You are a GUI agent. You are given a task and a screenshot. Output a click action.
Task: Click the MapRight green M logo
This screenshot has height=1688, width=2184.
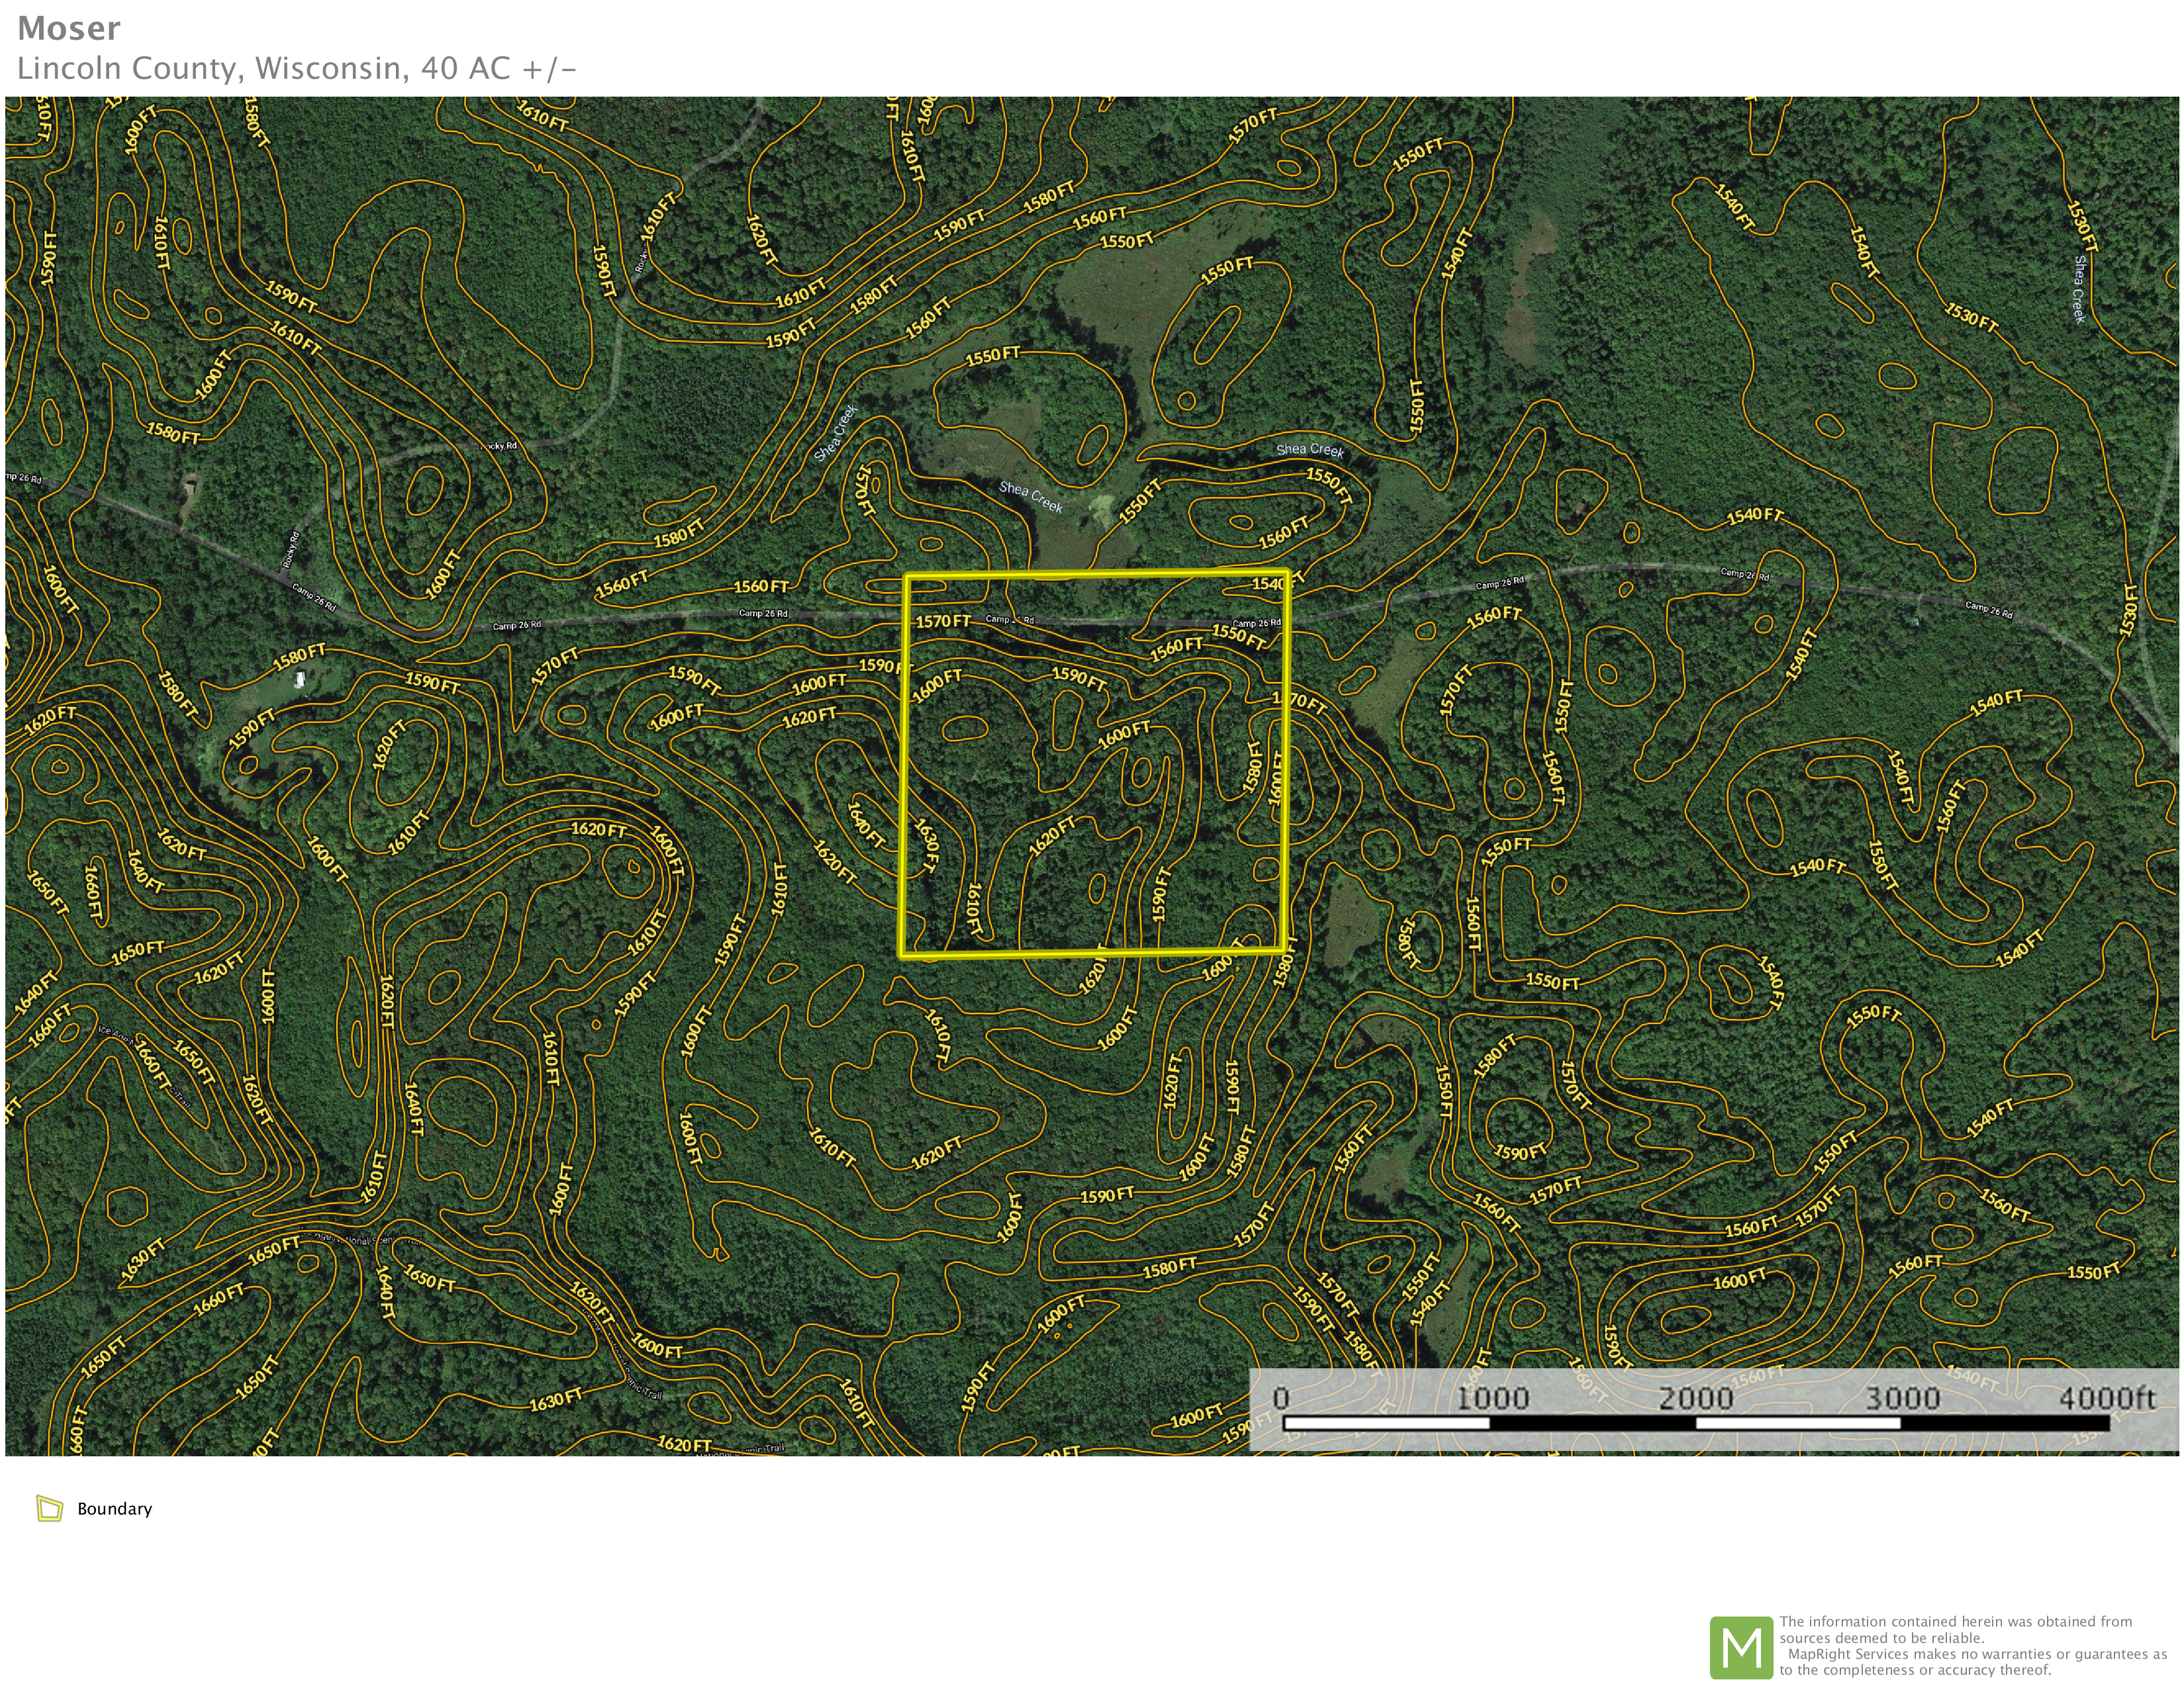point(1741,1647)
